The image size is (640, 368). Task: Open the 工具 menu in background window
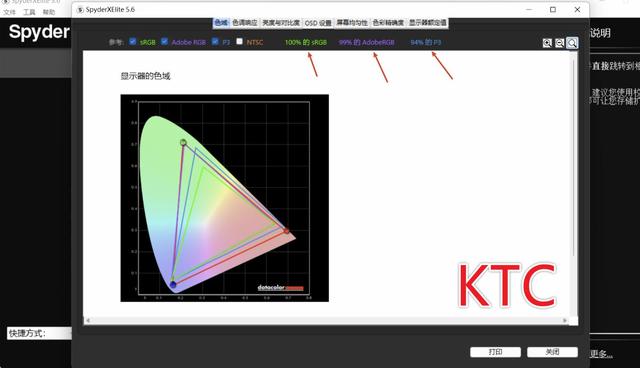pos(29,12)
